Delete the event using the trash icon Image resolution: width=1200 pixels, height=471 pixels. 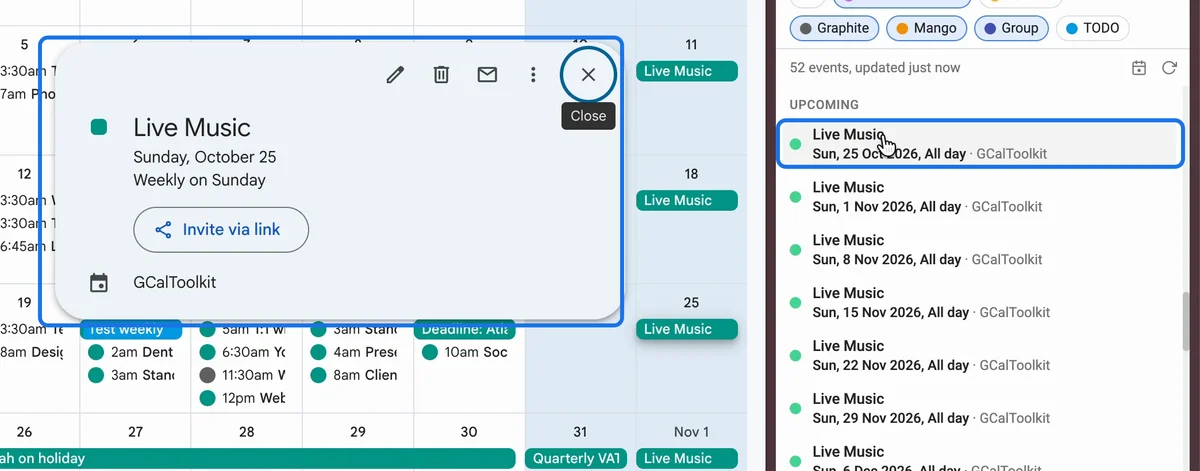tap(441, 75)
